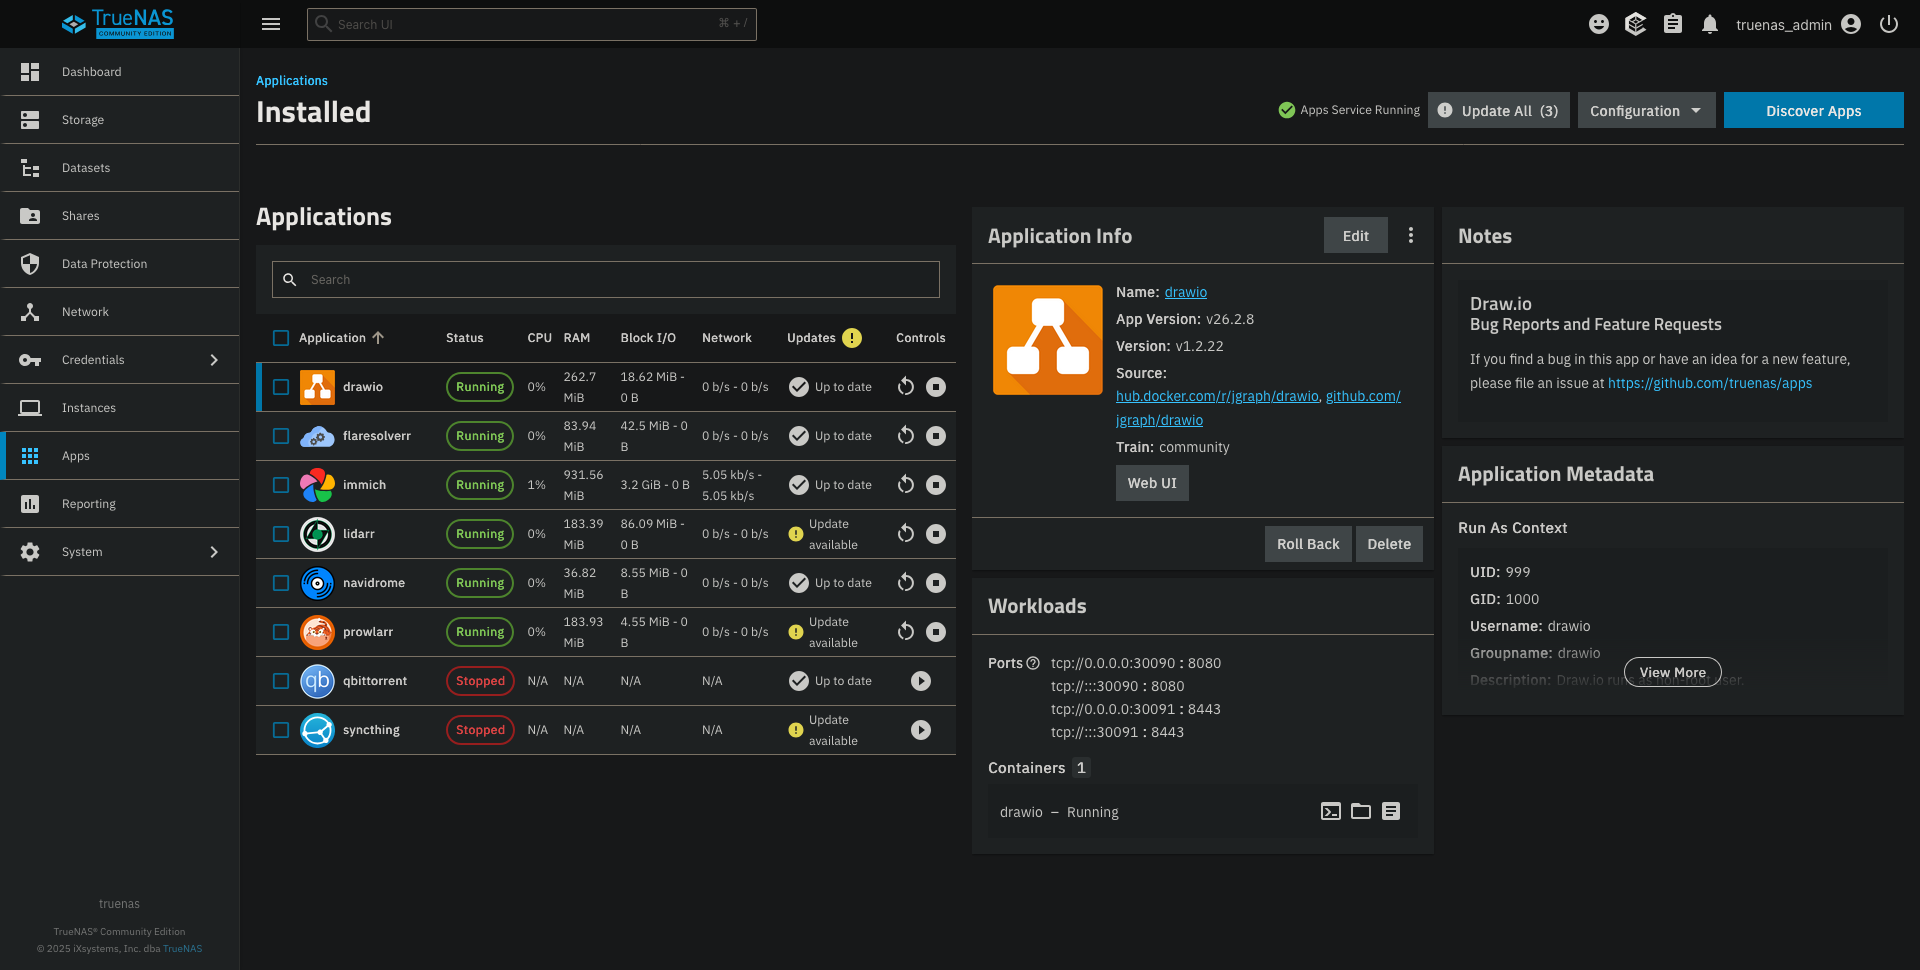
Task: Open the hub.docker.com jgraph/drawio link
Action: pyautogui.click(x=1217, y=396)
